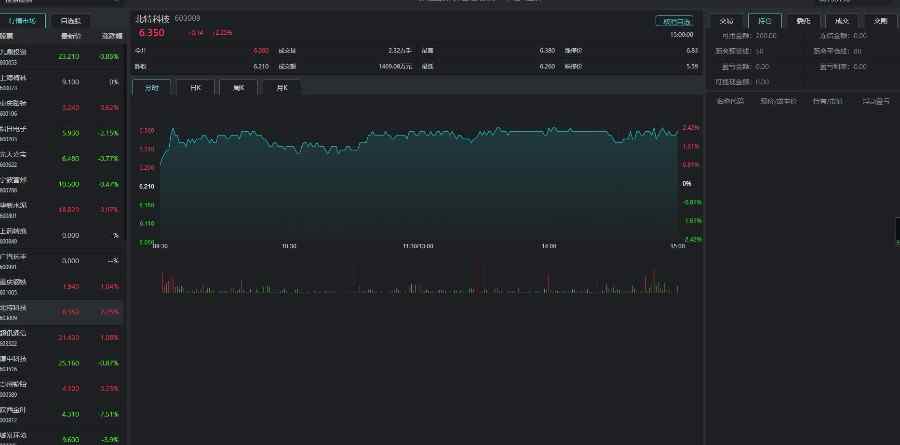Select the stock row priced 9.100
This screenshot has height=445, width=900.
(x=61, y=82)
